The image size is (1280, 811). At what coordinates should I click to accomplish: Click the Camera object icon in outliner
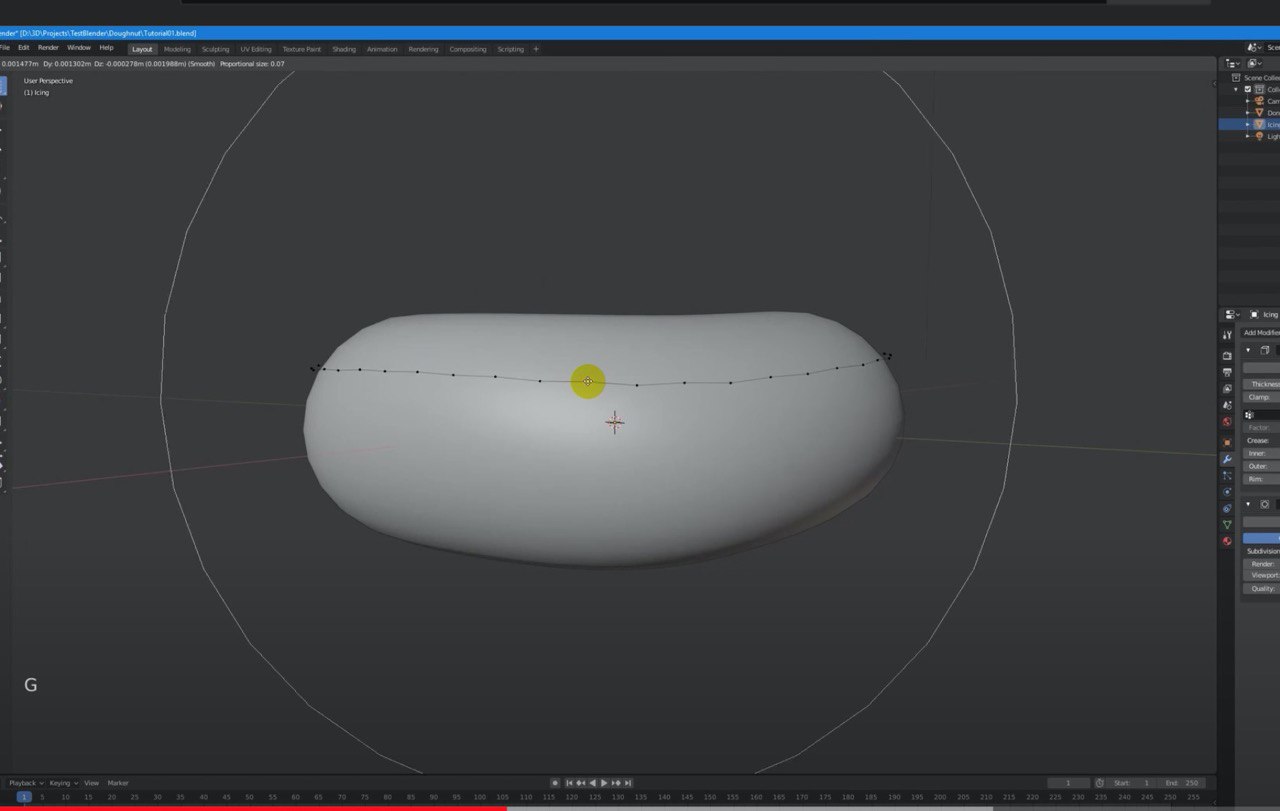pos(1259,101)
